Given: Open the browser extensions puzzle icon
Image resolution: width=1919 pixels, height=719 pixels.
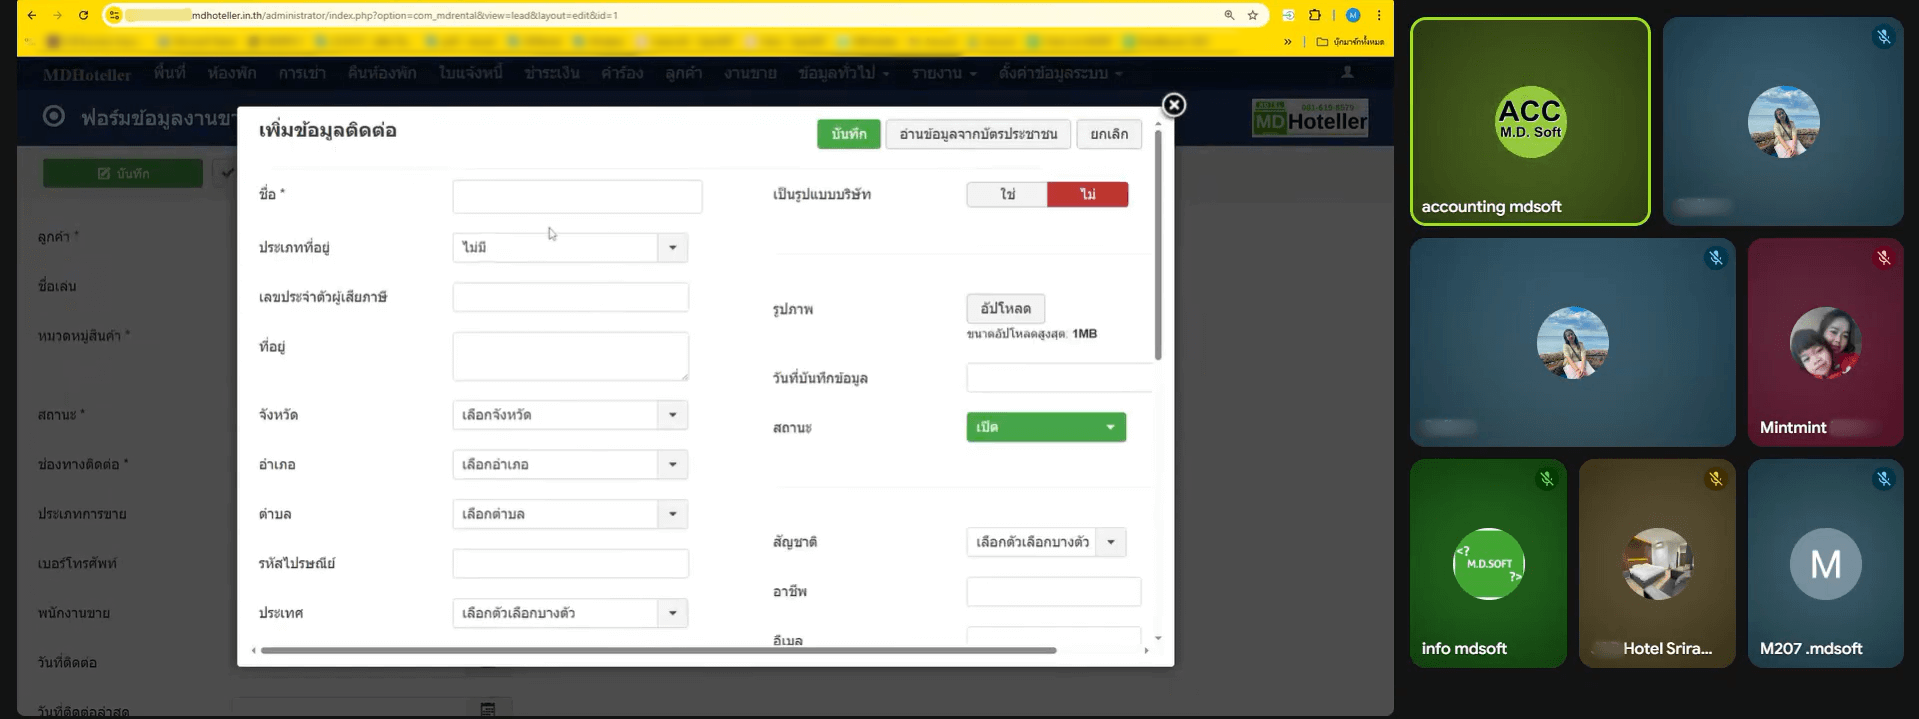Looking at the screenshot, I should (x=1314, y=15).
